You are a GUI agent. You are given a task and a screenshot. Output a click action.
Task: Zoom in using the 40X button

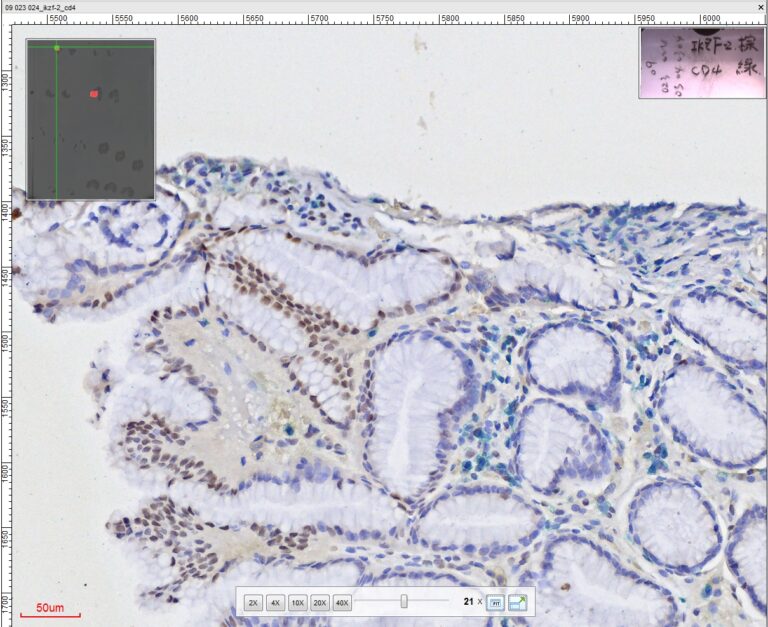point(343,602)
